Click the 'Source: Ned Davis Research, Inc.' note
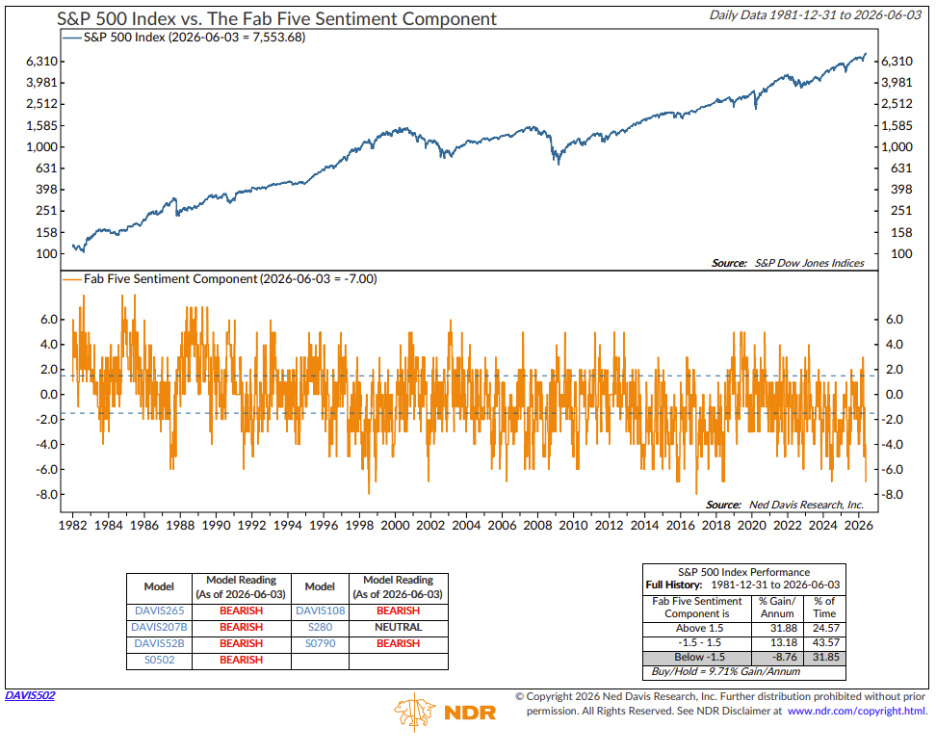Viewport: 936px width, 741px height. 784,505
